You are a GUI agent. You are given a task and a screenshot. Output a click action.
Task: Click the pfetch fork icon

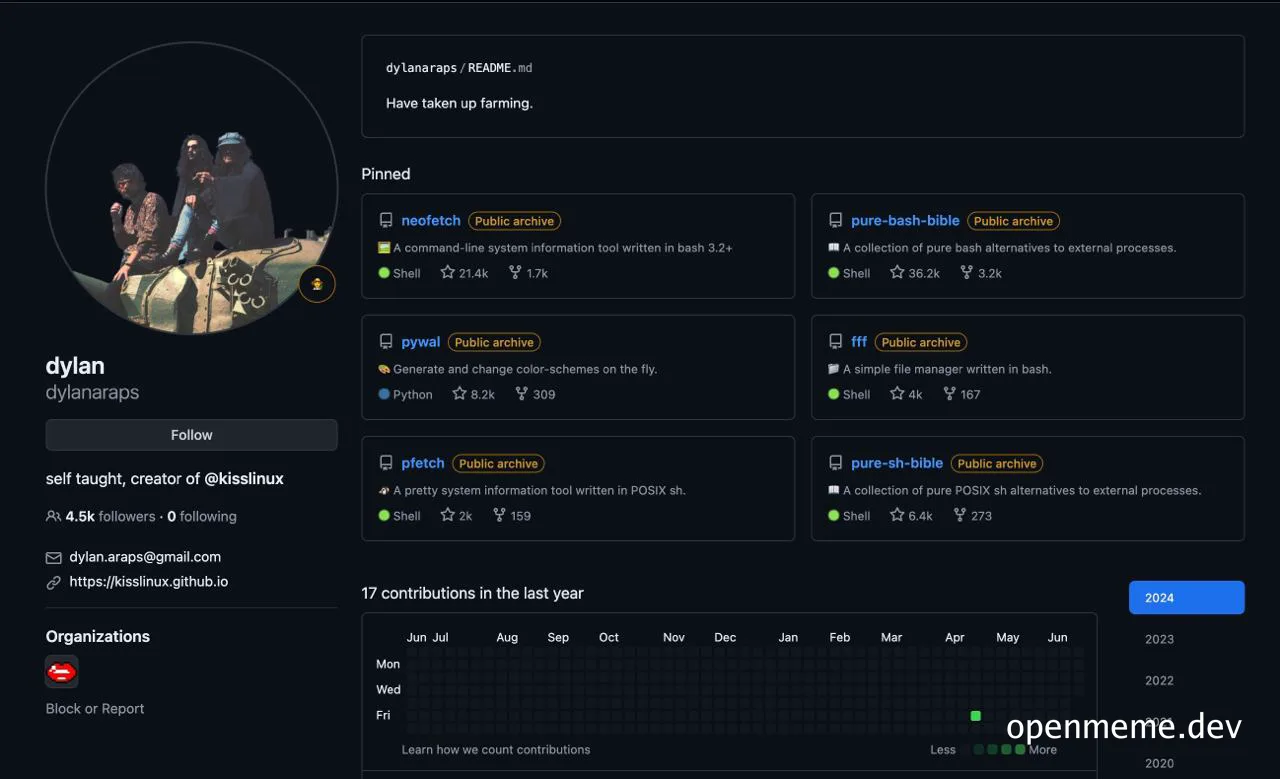500,515
